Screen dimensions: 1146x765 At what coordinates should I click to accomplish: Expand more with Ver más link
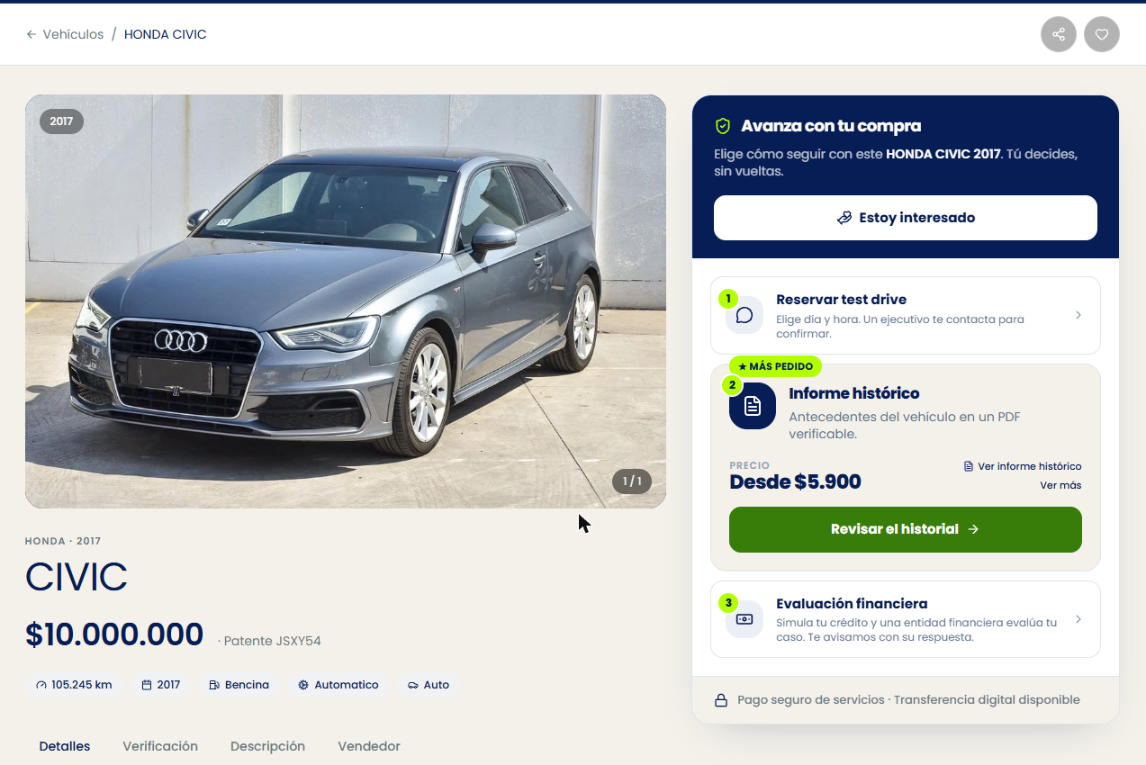[x=1060, y=485]
